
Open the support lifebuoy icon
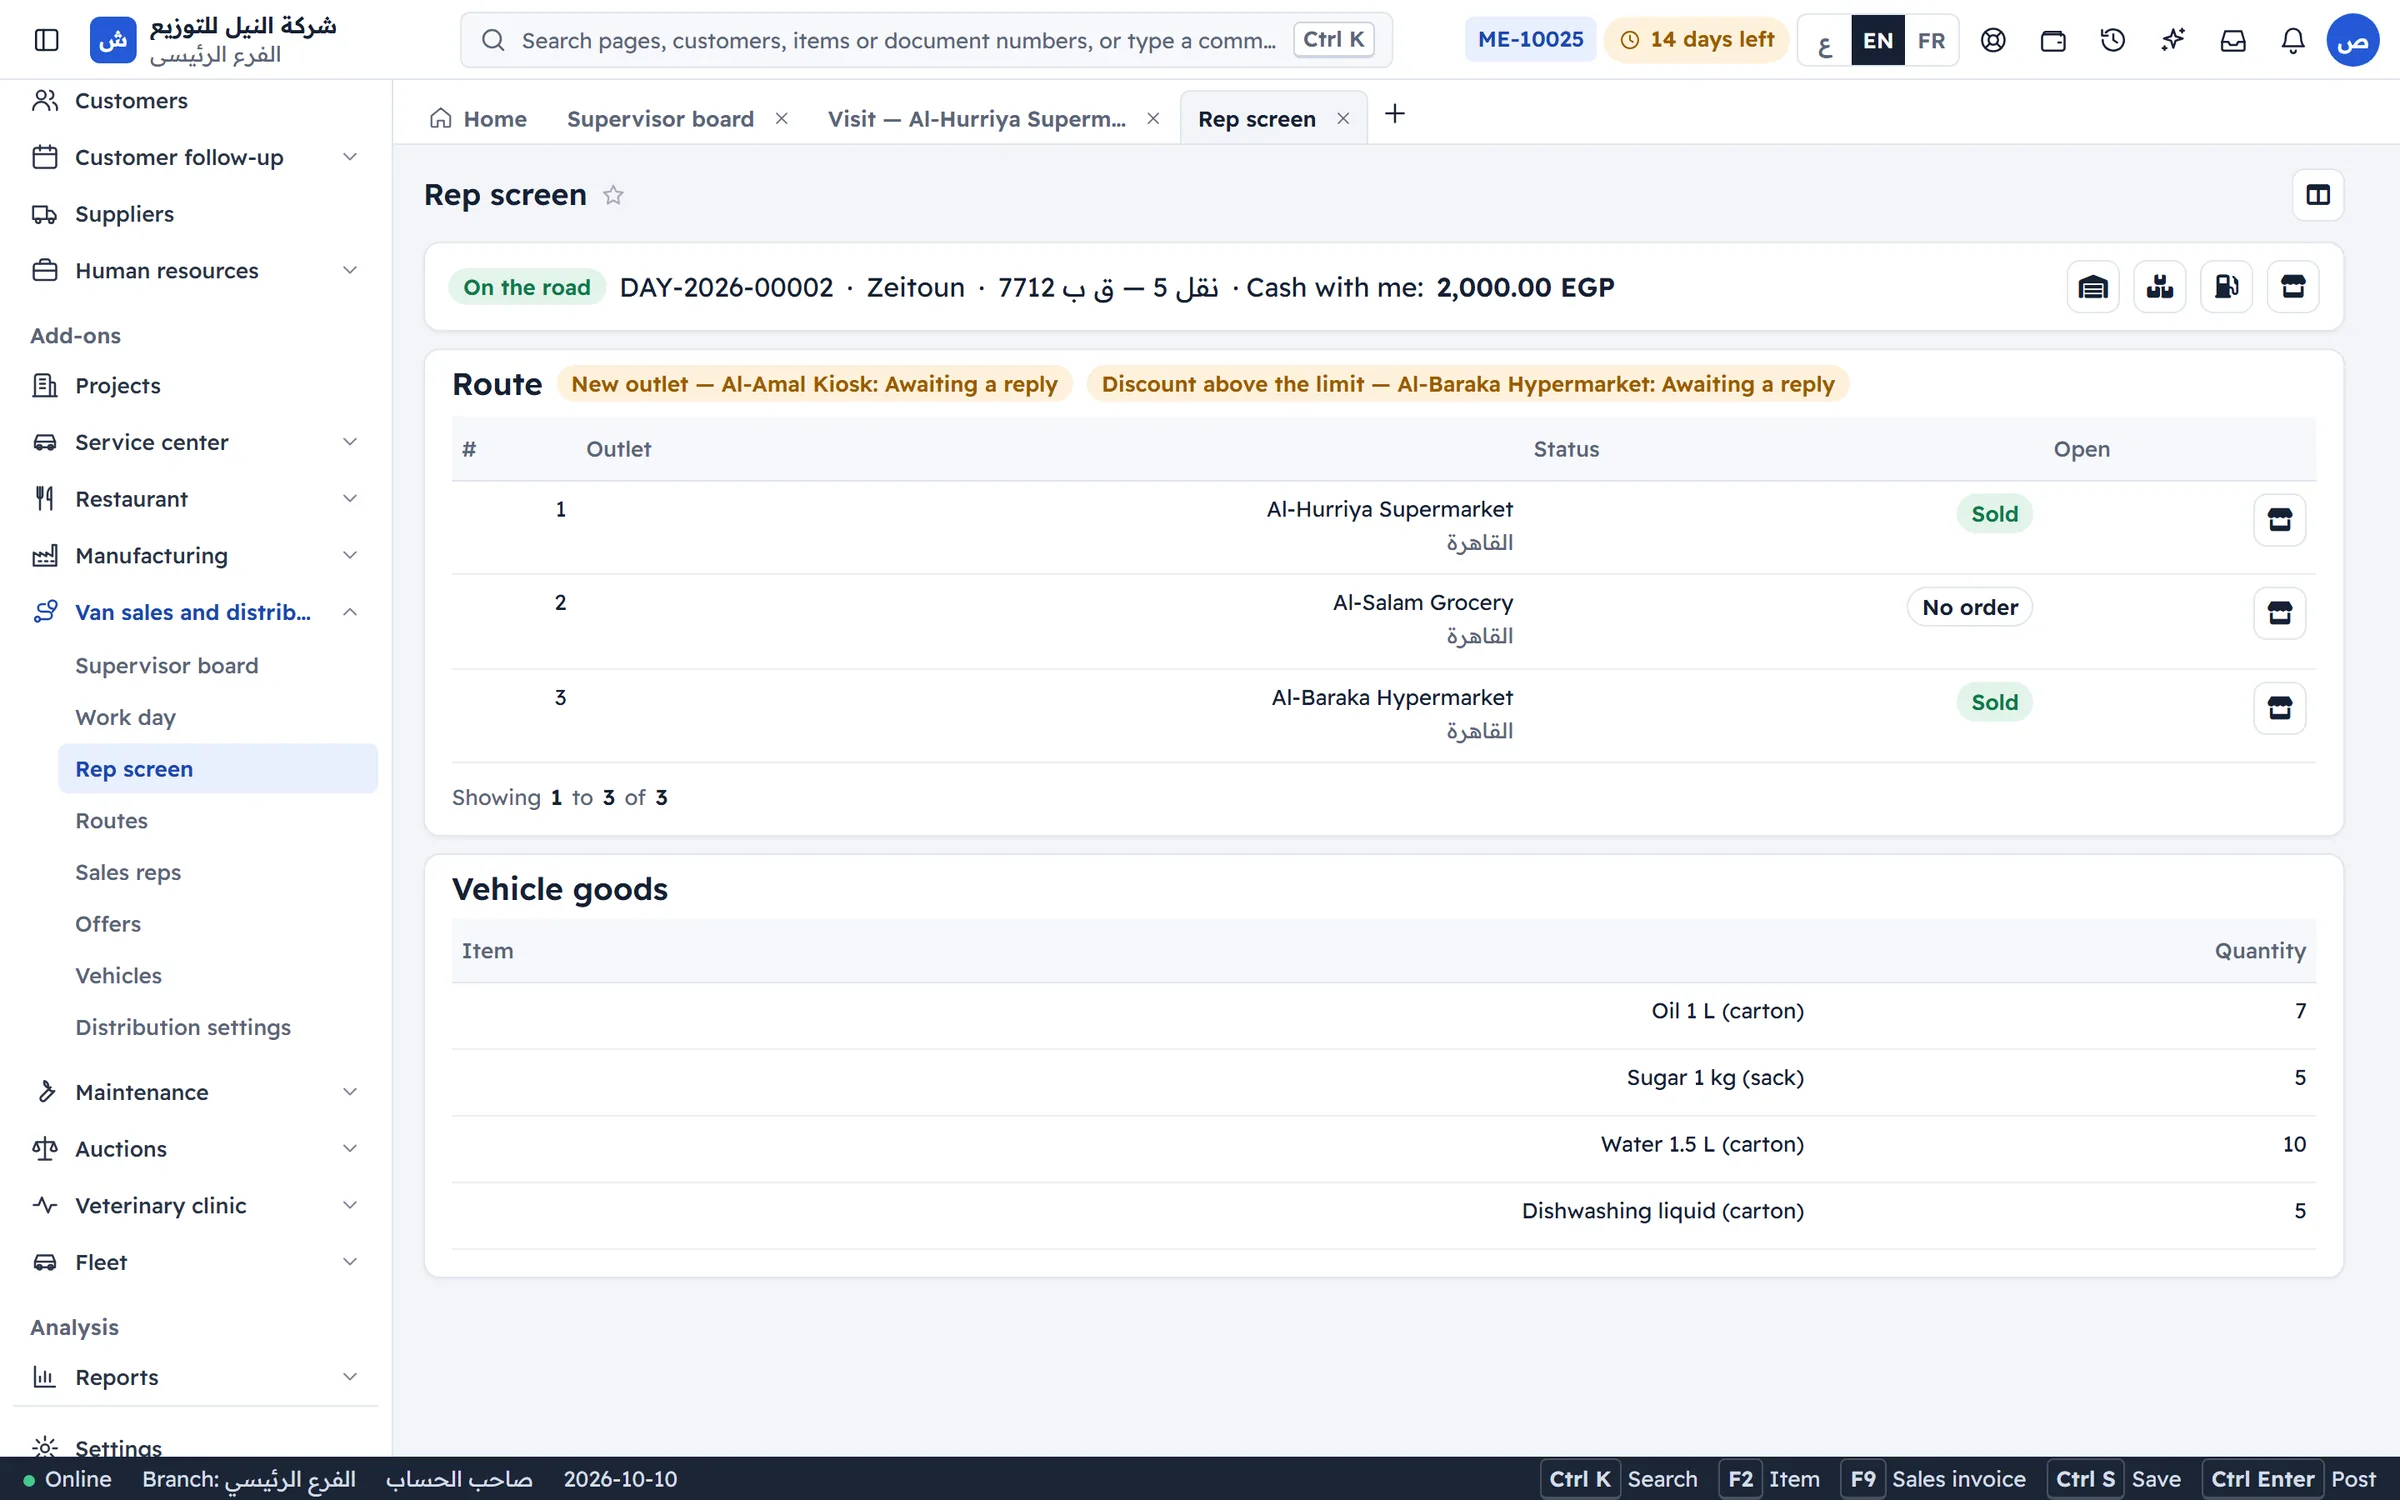point(1993,40)
